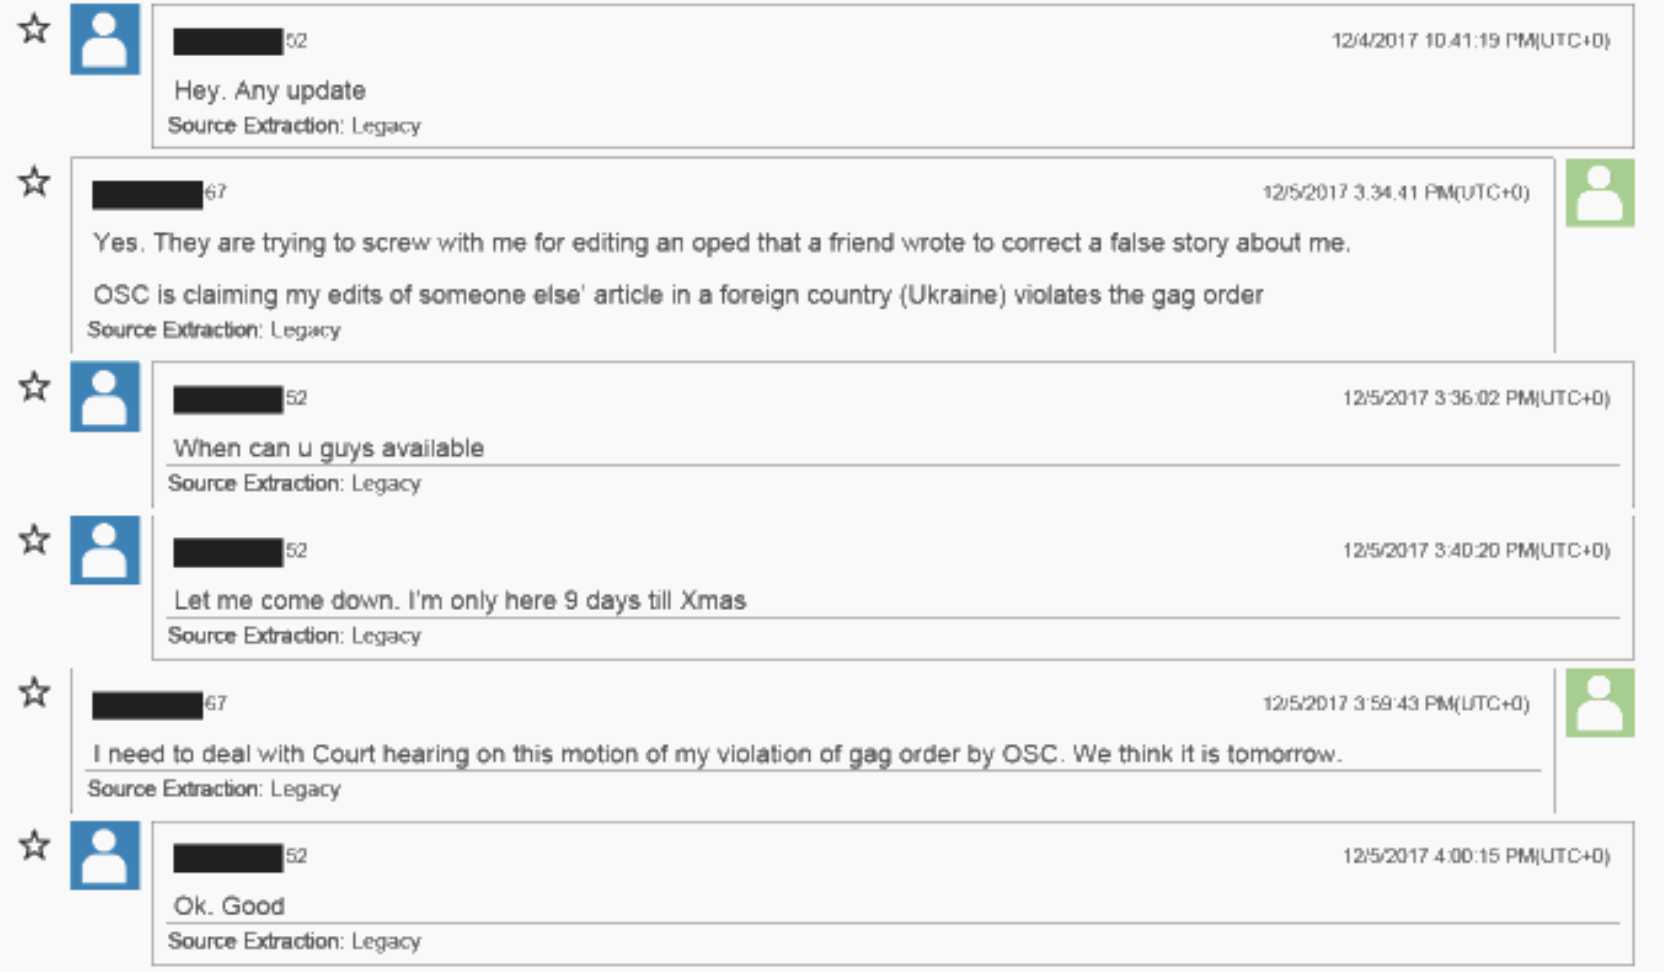The image size is (1664, 972).
Task: Click timestamp 12/5/2017 4:00:15 PM
Action: coord(1476,856)
